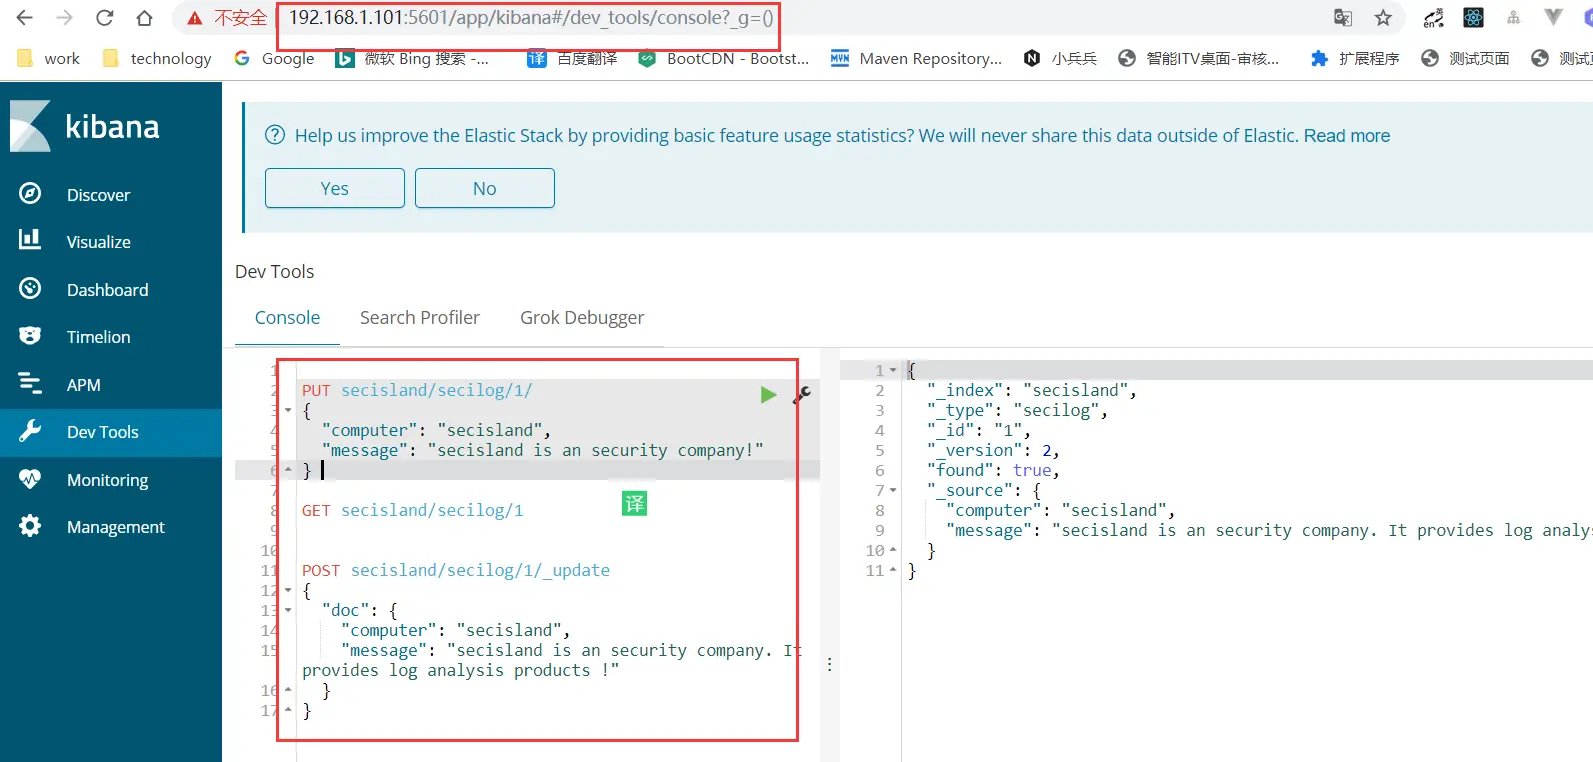Click the fold arrow on editor line 16
The height and width of the screenshot is (762, 1593).
[x=288, y=690]
